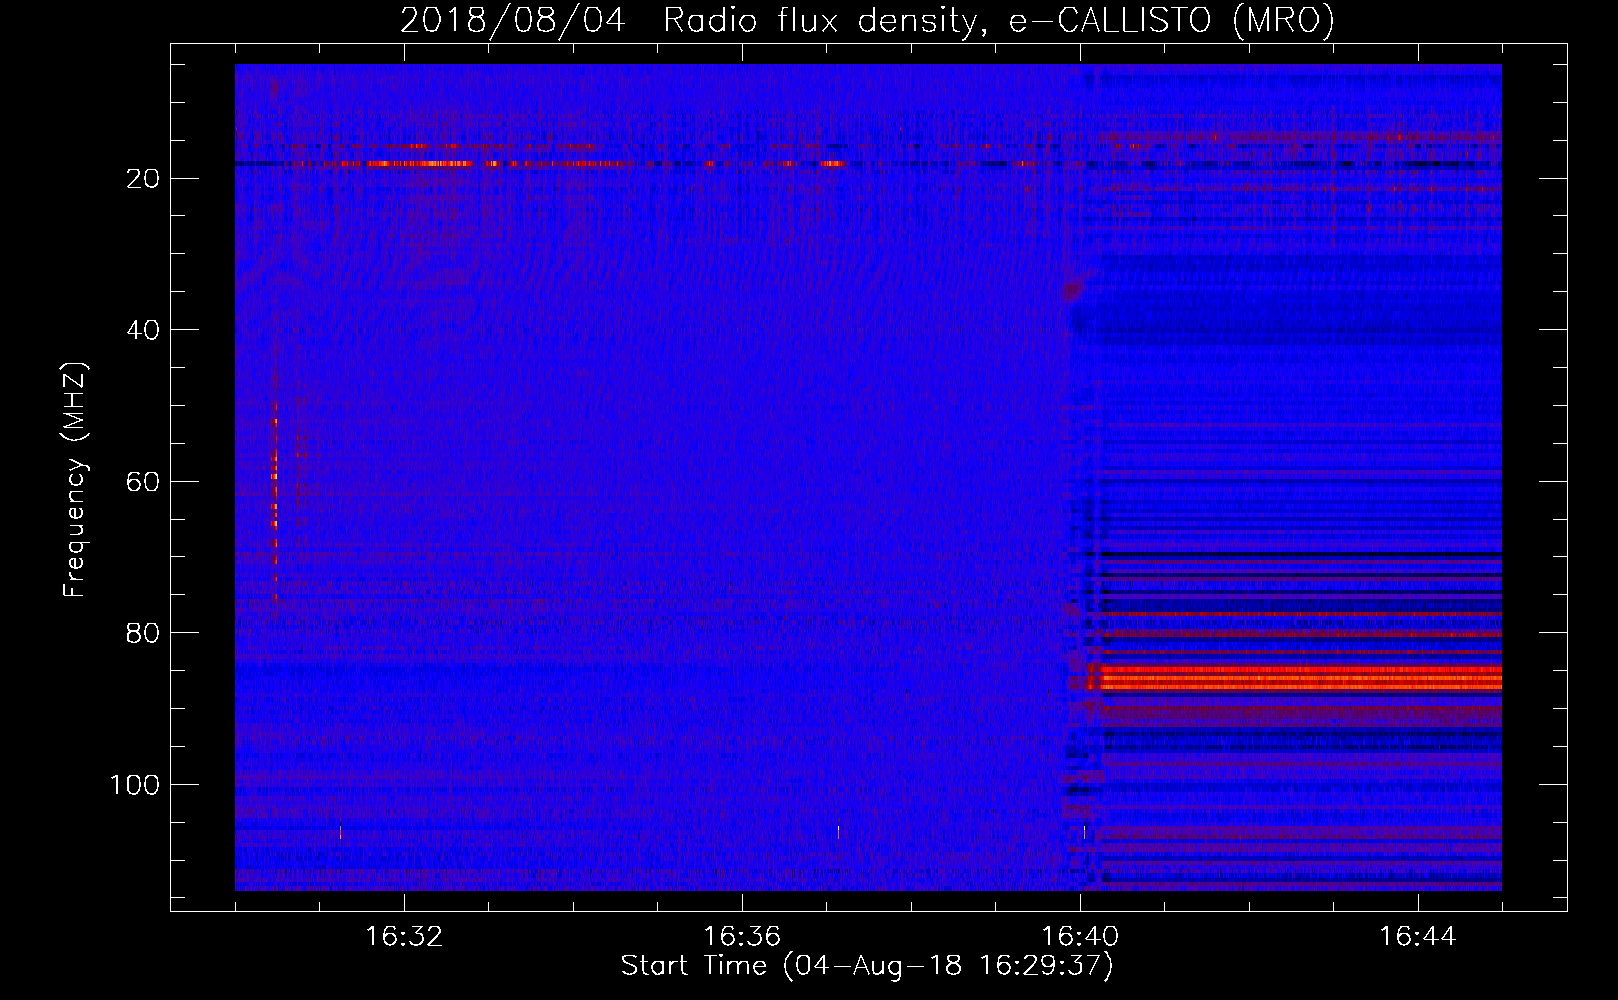Screen dimensions: 1618x1000
Task: Click the 60 MHz frequency tick label
Action: point(144,481)
